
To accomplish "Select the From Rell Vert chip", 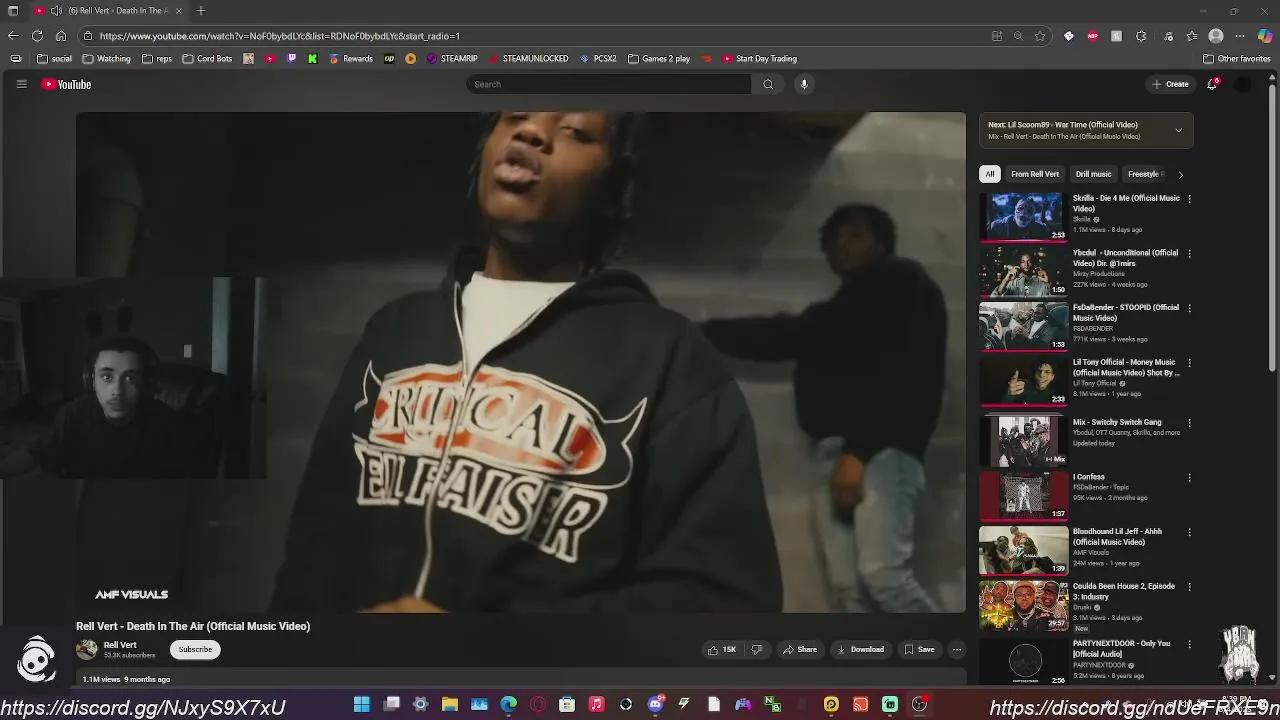I will pos(1035,174).
